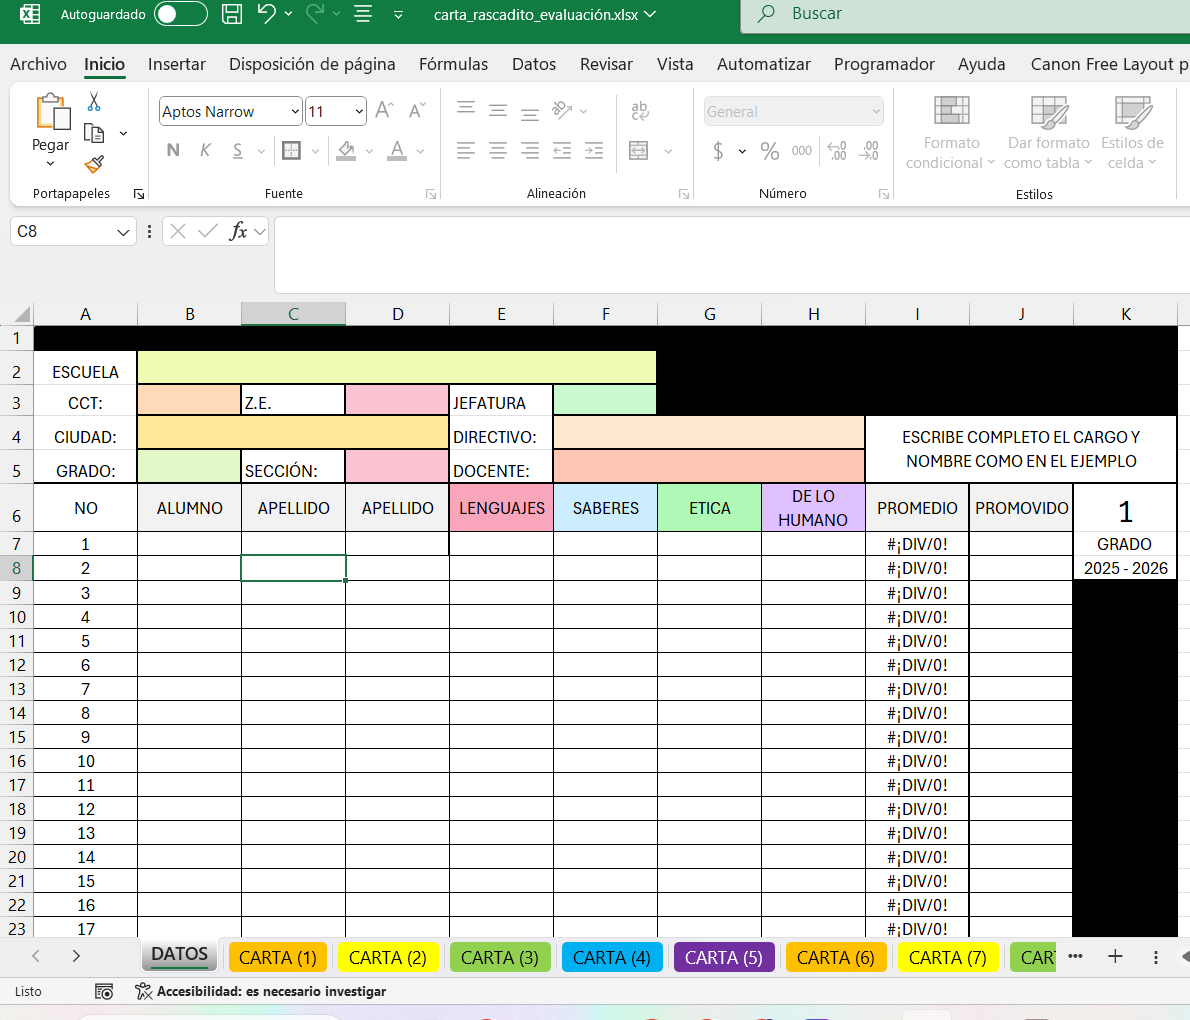Switch to the CARTA (3) sheet tab
The height and width of the screenshot is (1020, 1190).
[x=499, y=958]
